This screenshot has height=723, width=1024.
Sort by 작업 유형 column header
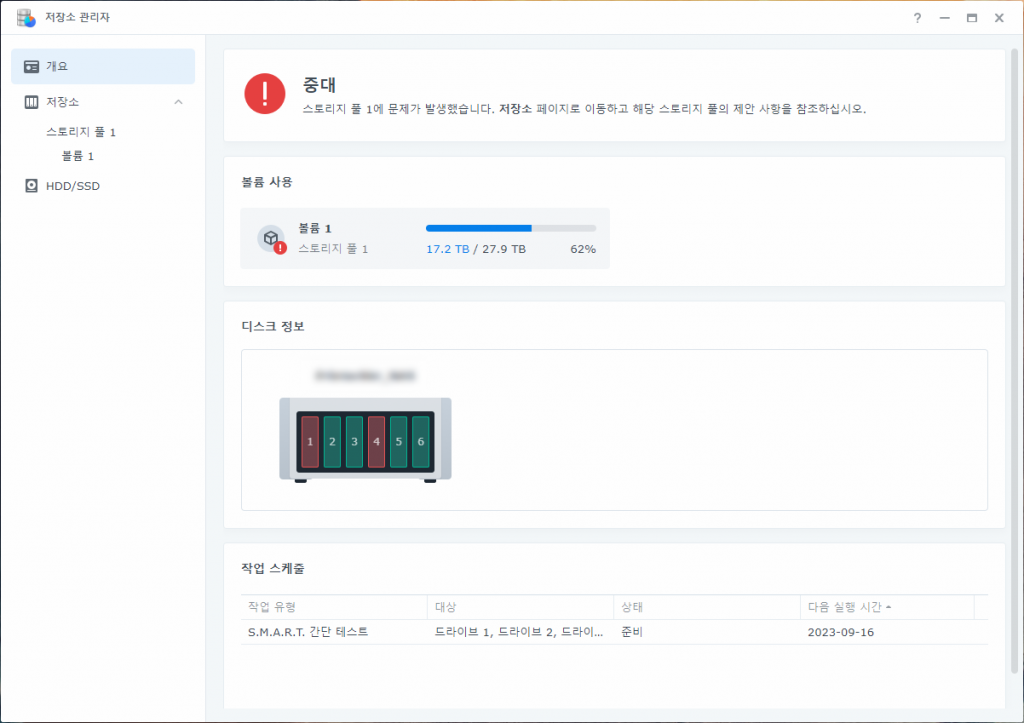click(x=334, y=607)
